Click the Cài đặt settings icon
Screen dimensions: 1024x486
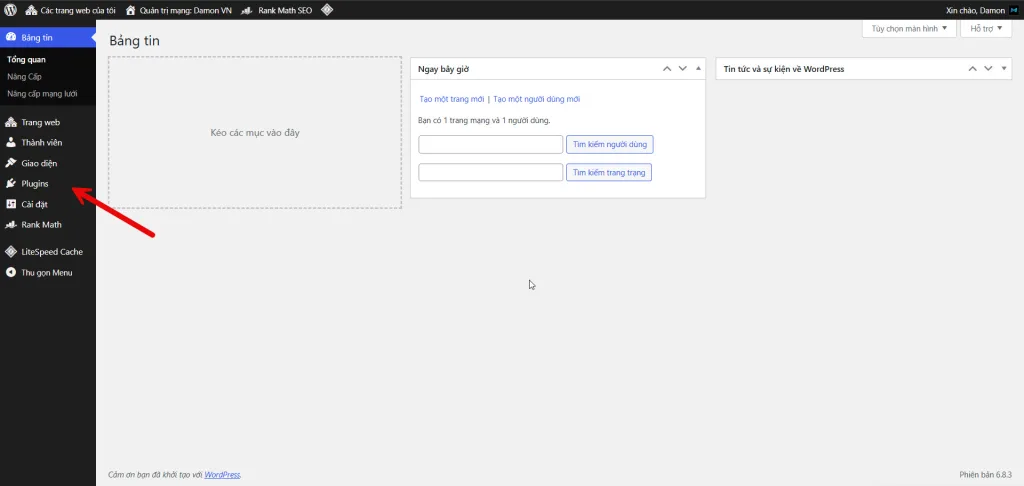click(x=11, y=204)
